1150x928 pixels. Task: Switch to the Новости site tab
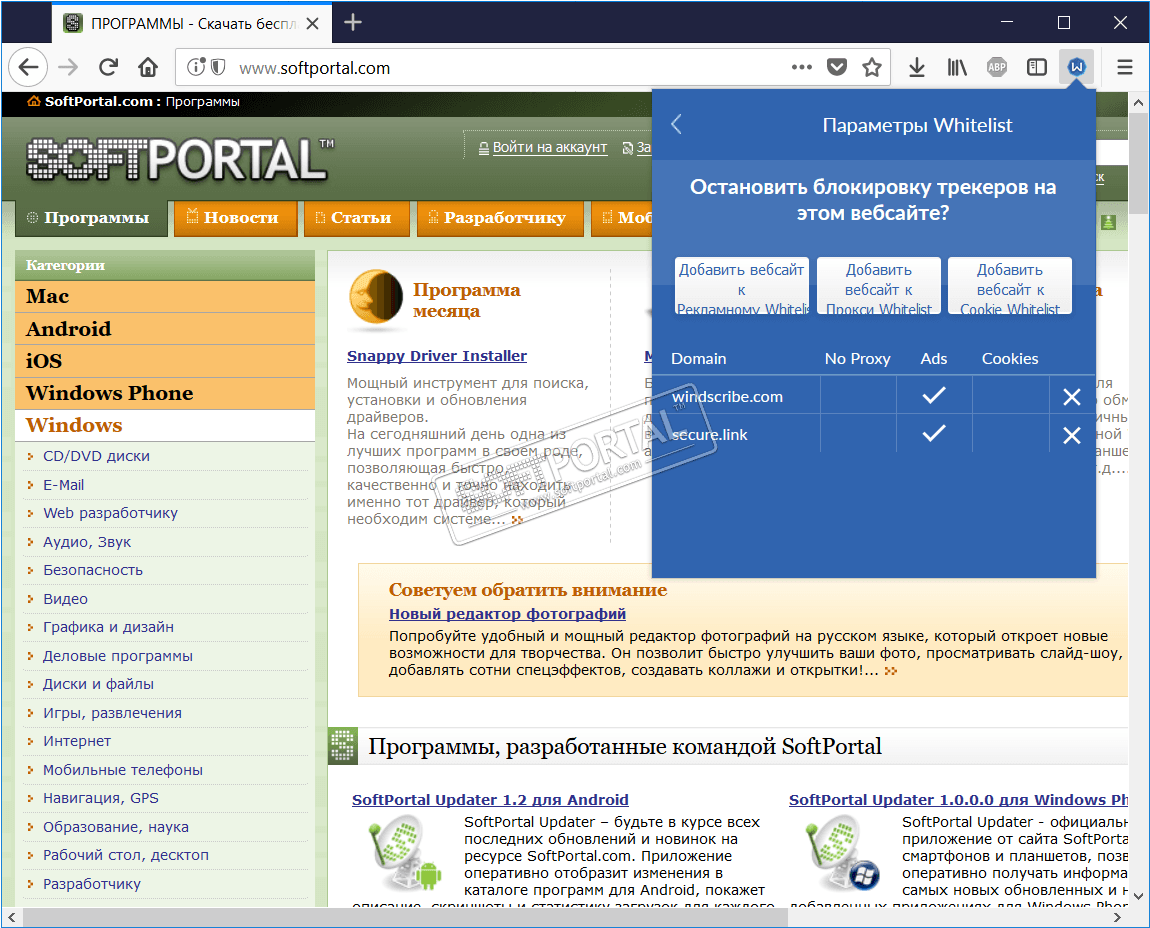click(x=235, y=218)
